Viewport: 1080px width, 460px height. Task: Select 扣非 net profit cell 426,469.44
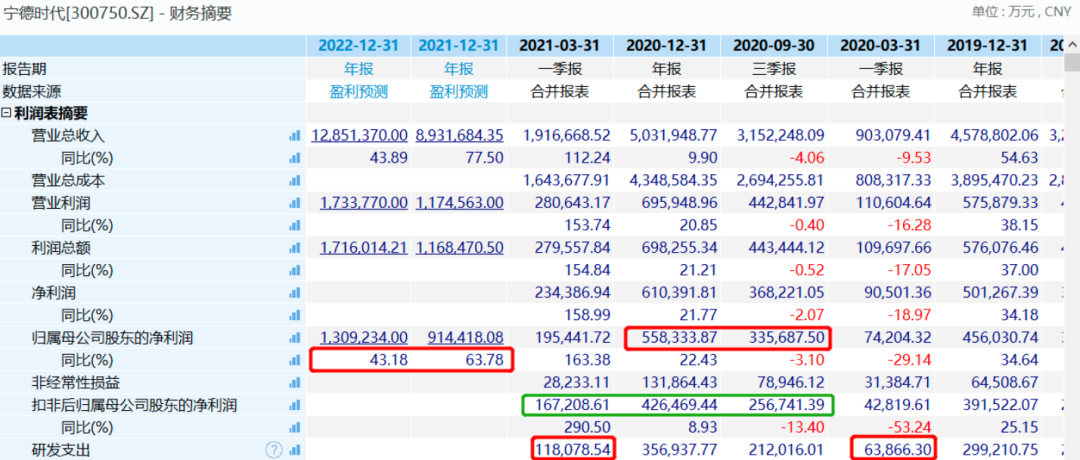[x=678, y=406]
